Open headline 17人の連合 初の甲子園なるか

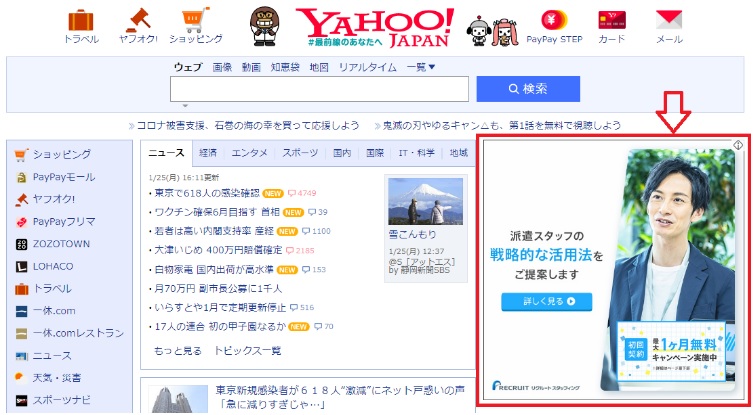pos(220,326)
